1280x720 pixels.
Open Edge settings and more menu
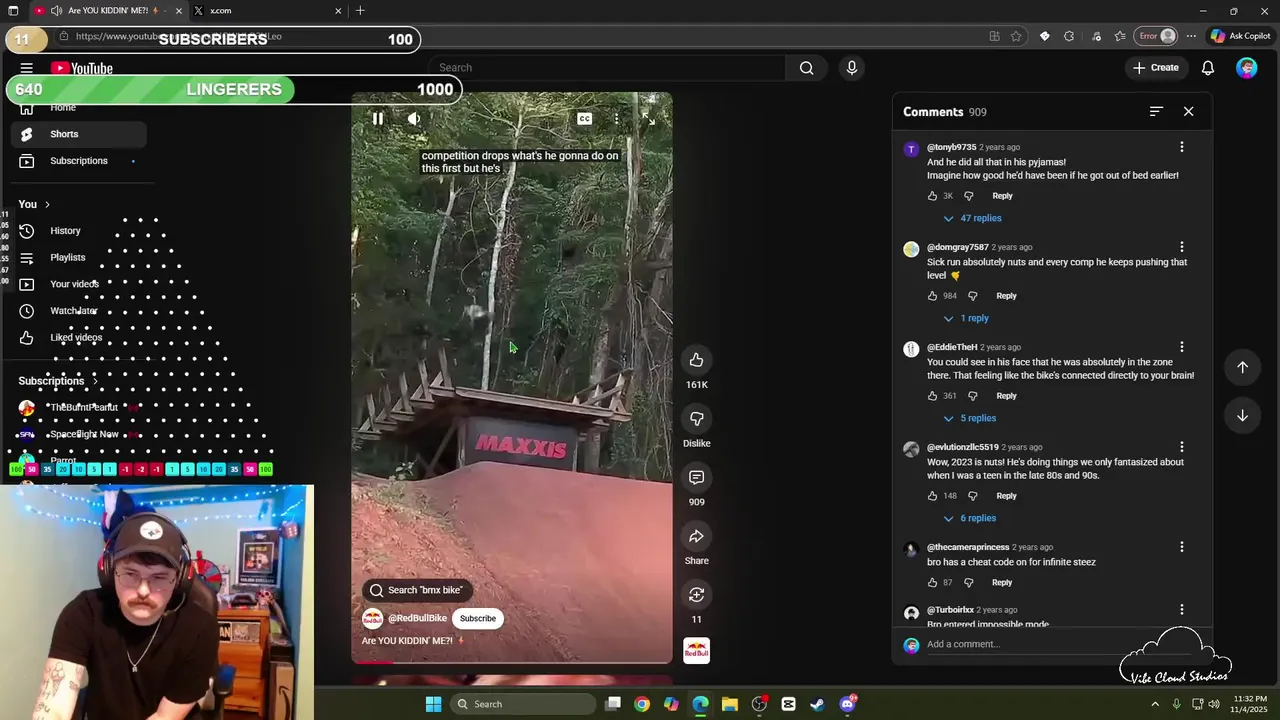[x=1191, y=36]
